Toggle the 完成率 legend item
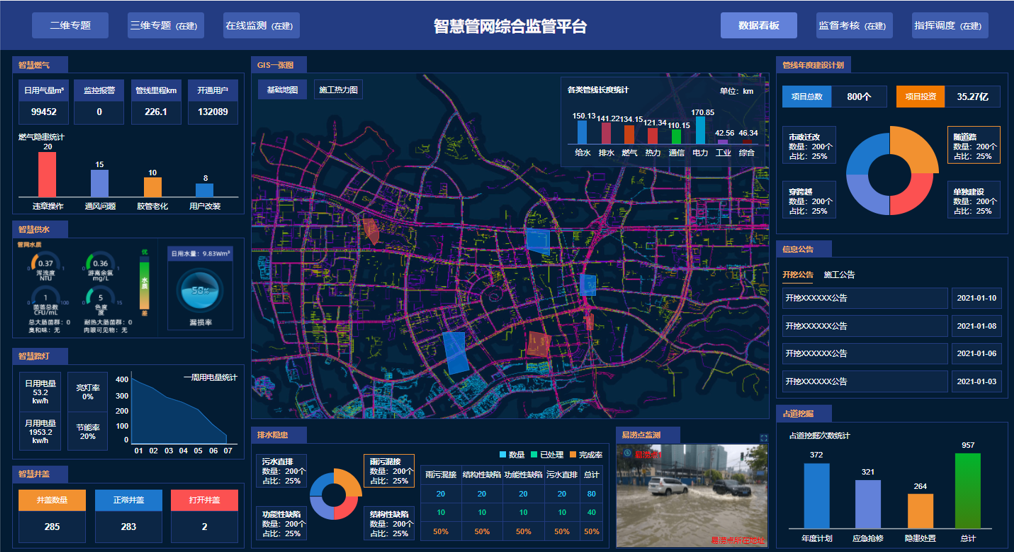The width and height of the screenshot is (1014, 552). click(x=585, y=455)
